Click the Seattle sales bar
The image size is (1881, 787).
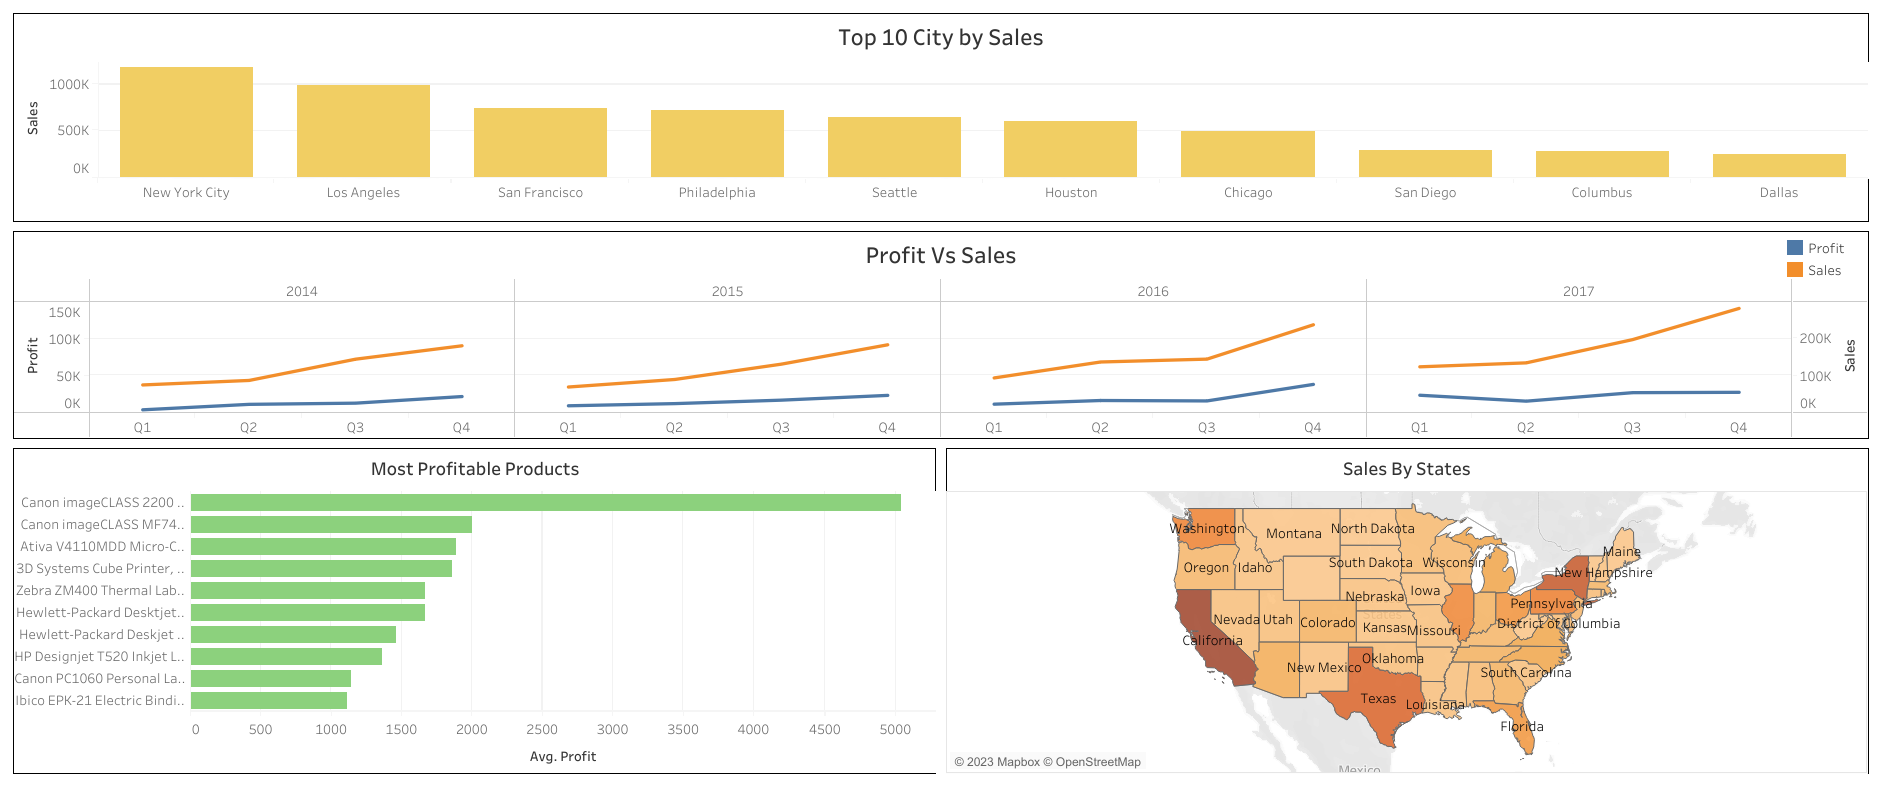(894, 147)
